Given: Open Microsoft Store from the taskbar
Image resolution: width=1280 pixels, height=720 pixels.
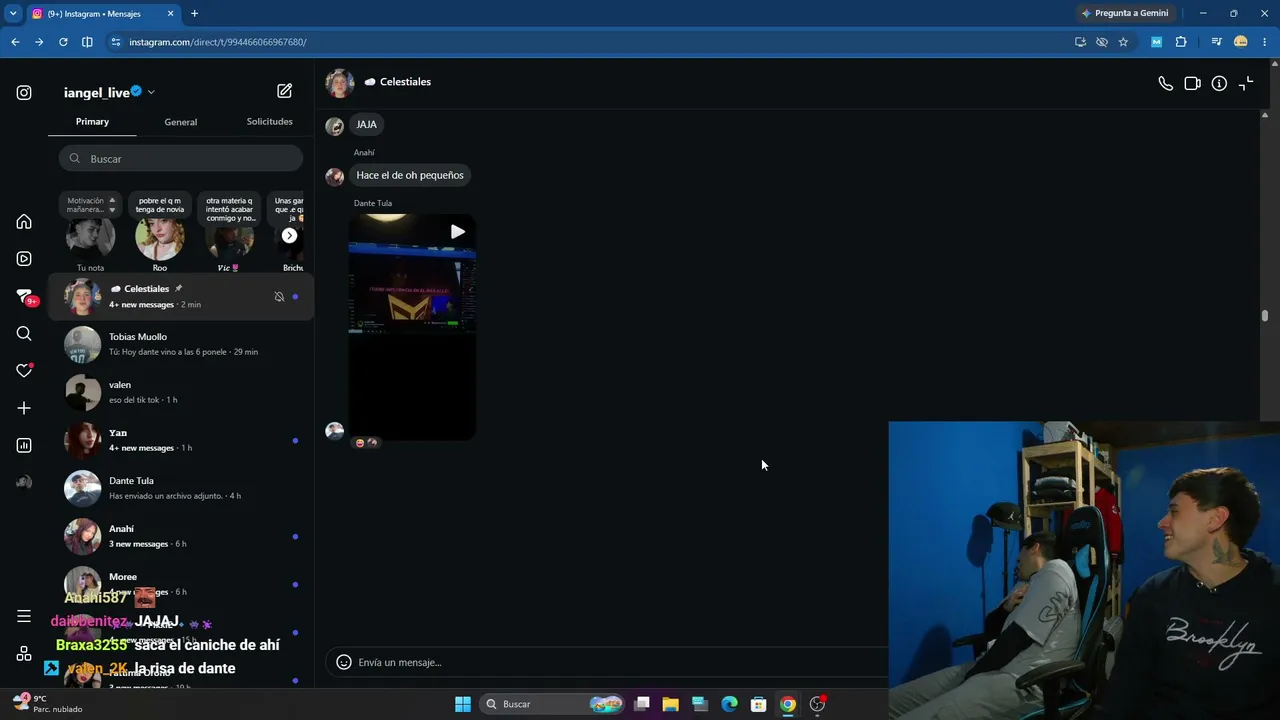Looking at the screenshot, I should (759, 704).
